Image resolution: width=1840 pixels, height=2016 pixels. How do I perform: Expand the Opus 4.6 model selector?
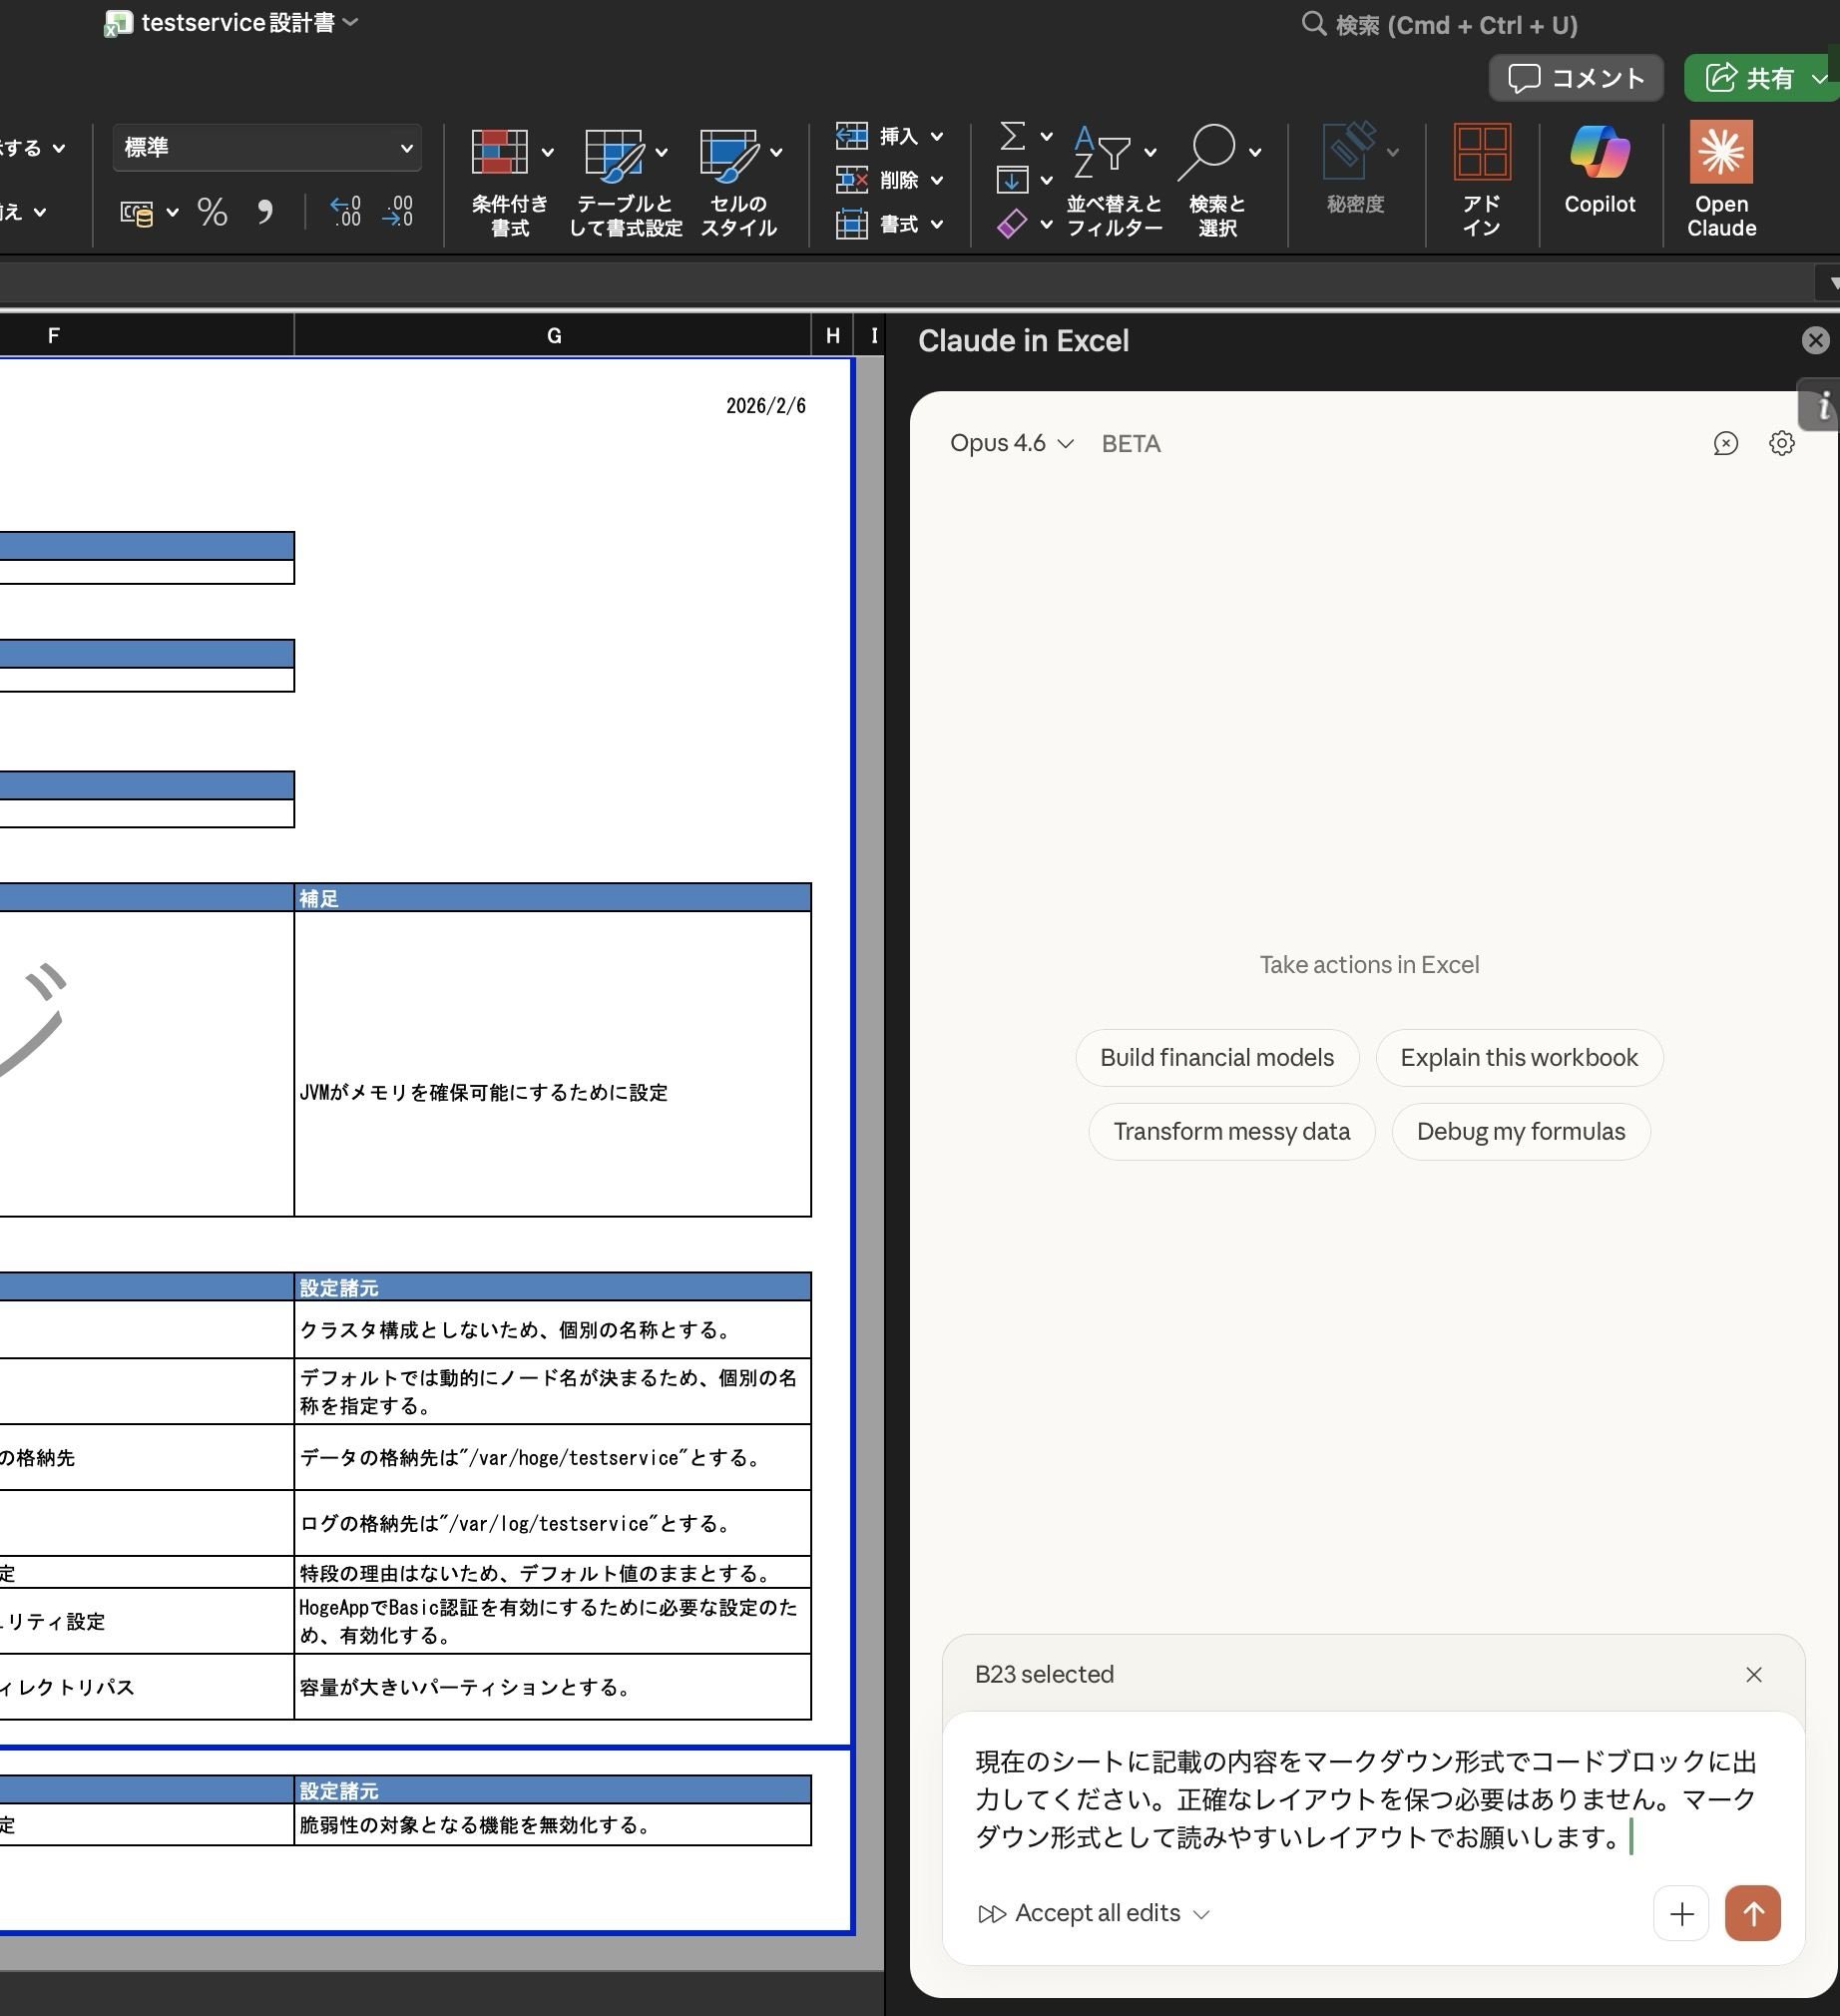tap(1010, 443)
